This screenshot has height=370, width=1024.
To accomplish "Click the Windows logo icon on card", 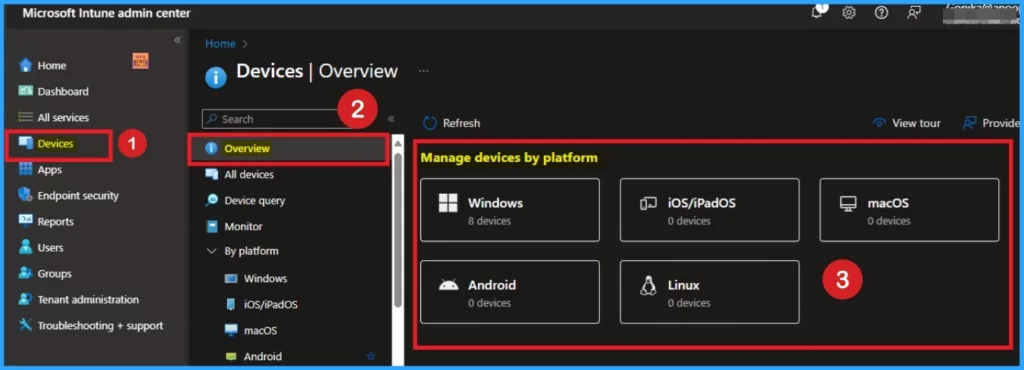I will tap(448, 203).
